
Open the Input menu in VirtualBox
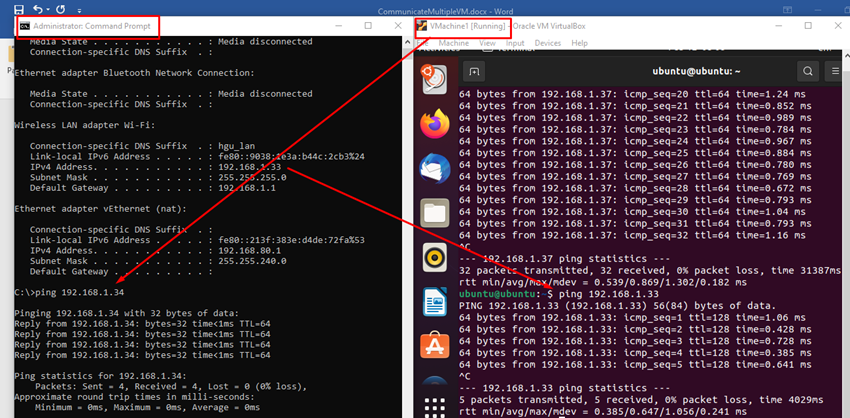click(x=515, y=43)
